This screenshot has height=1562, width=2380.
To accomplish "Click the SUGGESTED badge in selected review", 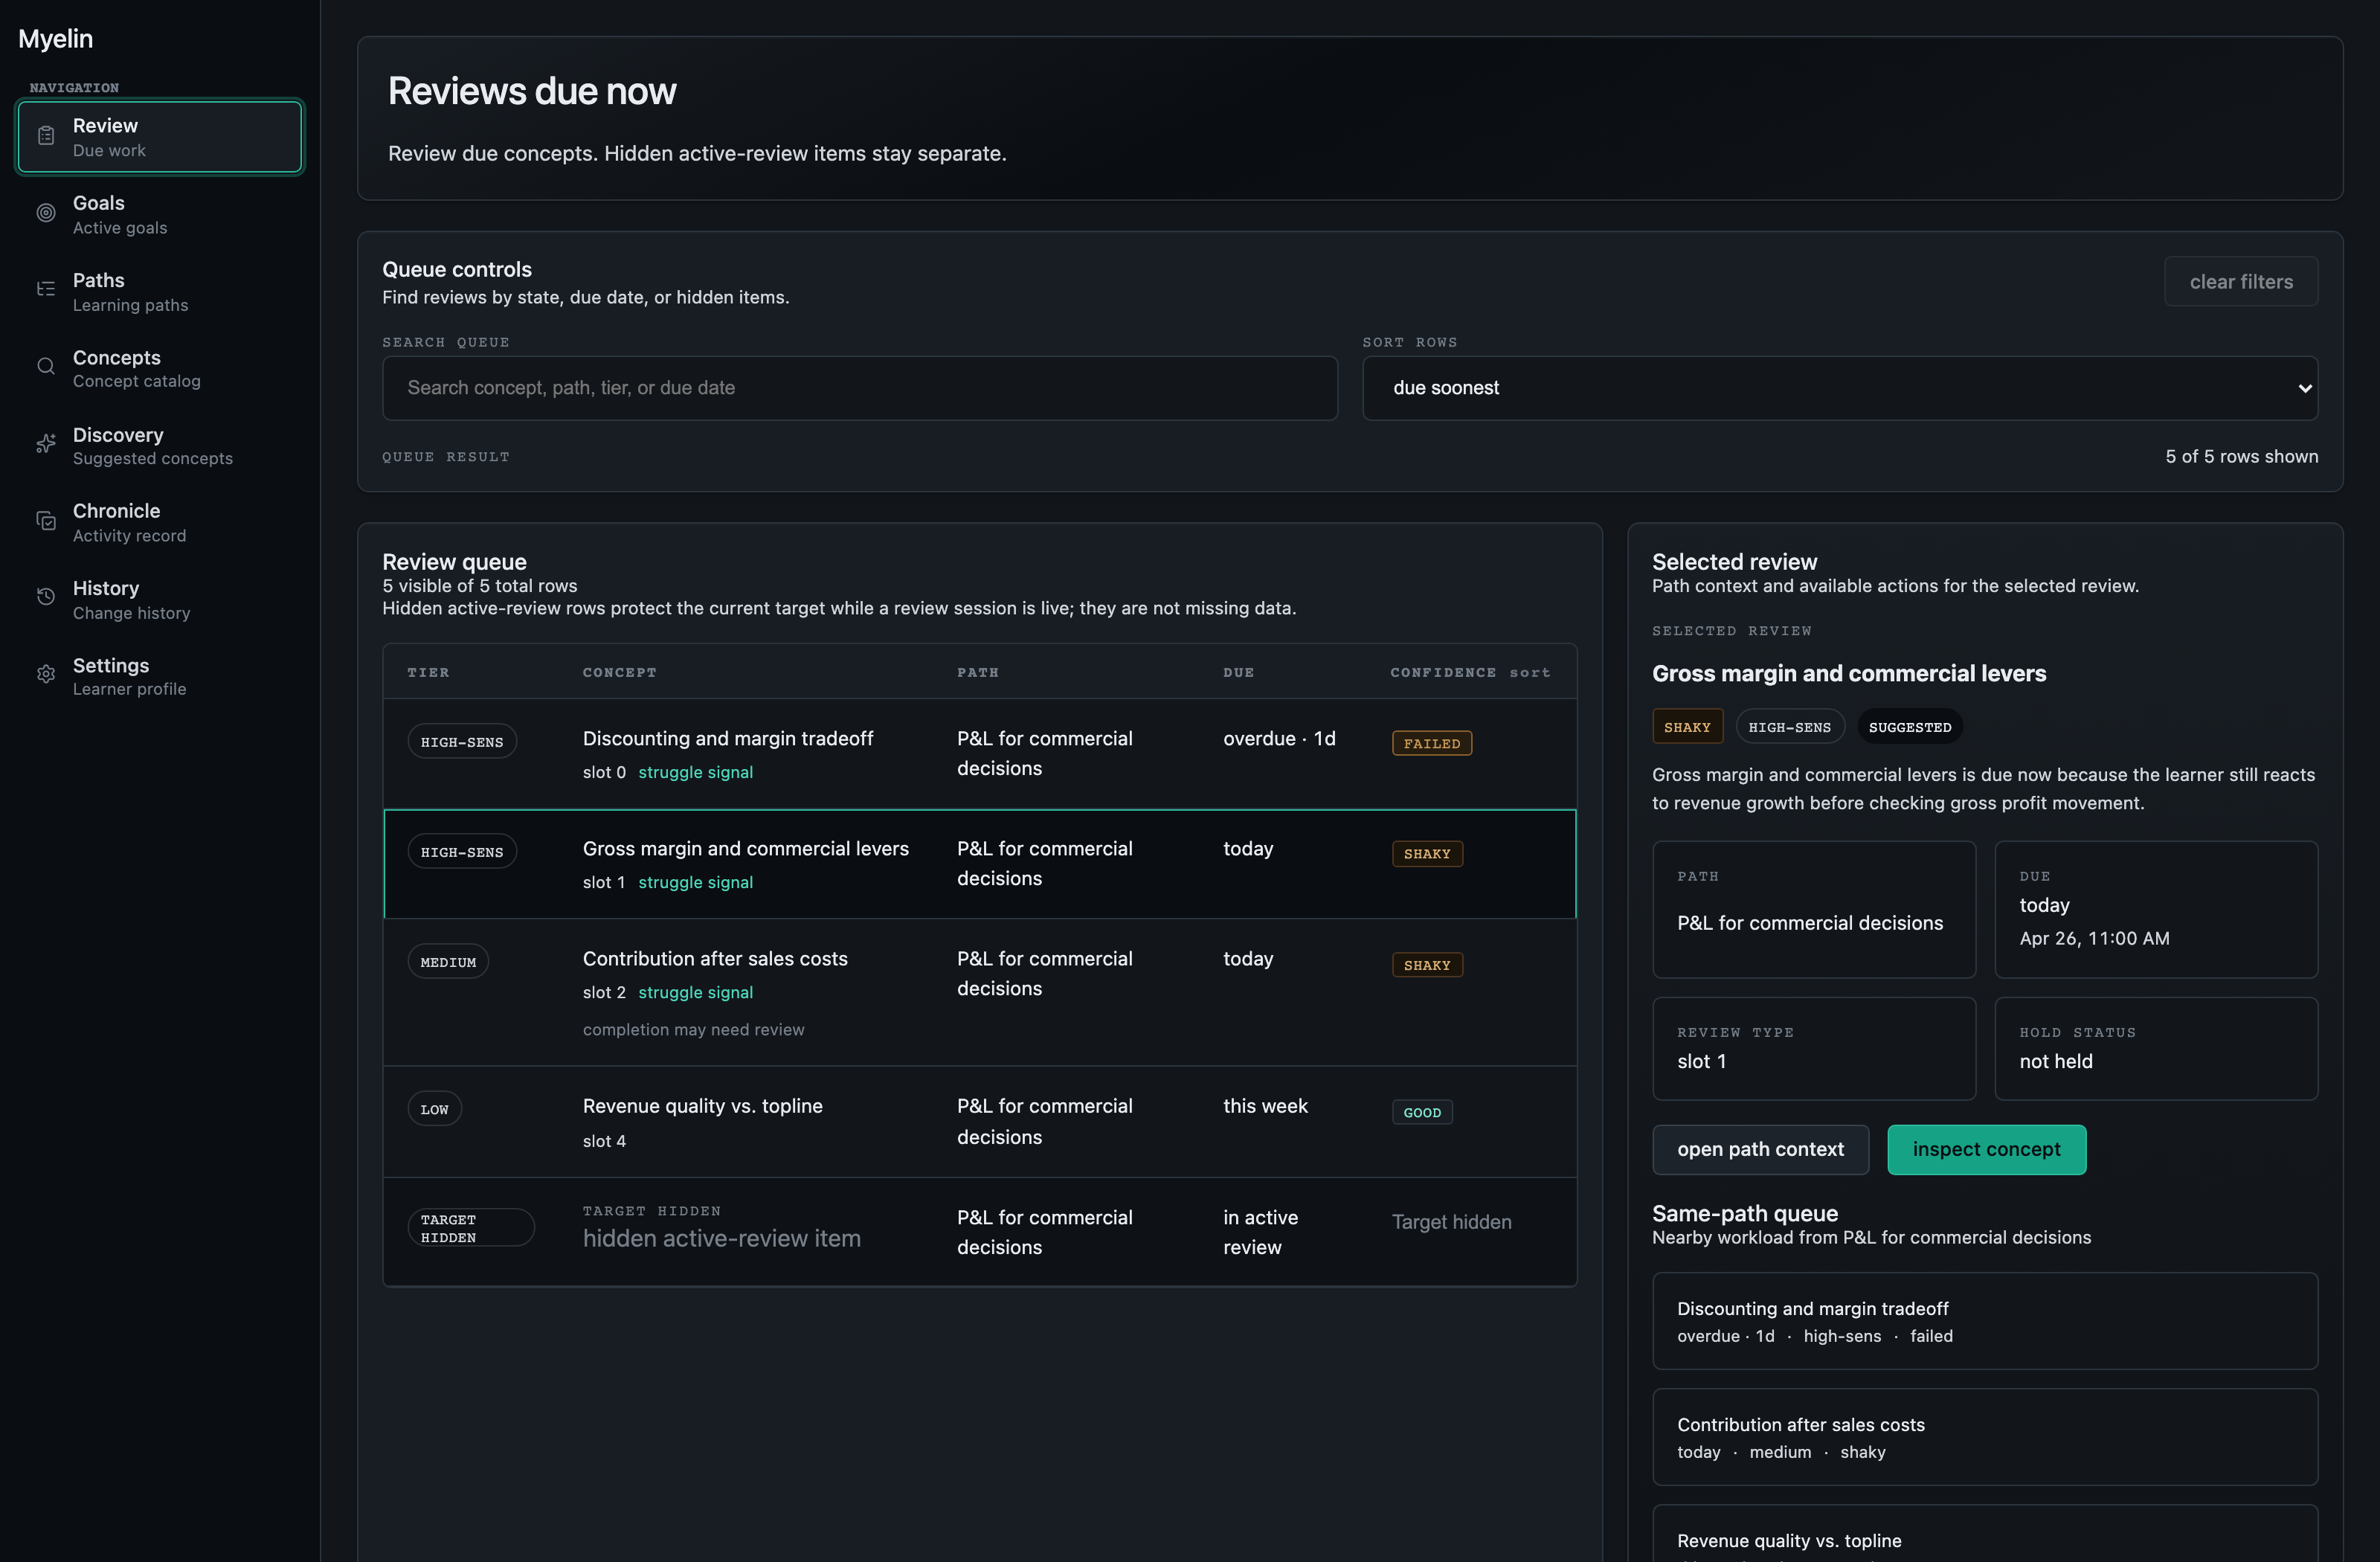I will click(1910, 727).
